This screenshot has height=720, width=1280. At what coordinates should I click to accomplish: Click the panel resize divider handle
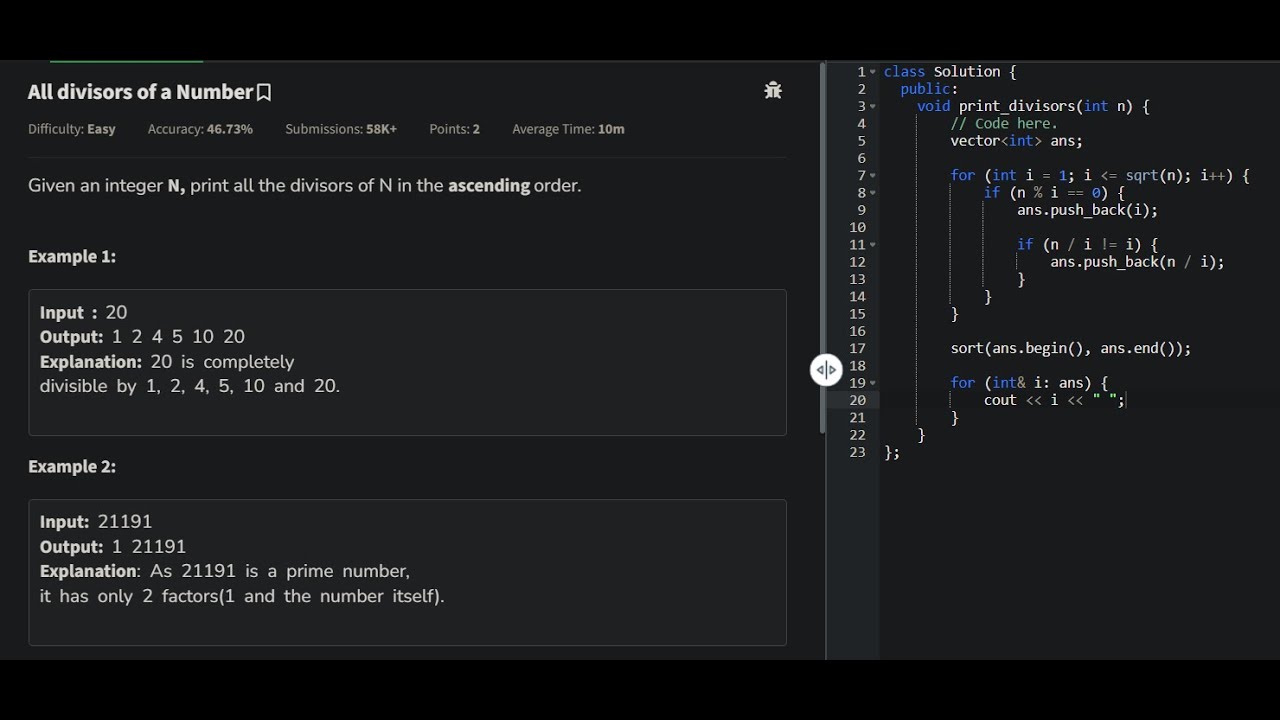pos(826,370)
